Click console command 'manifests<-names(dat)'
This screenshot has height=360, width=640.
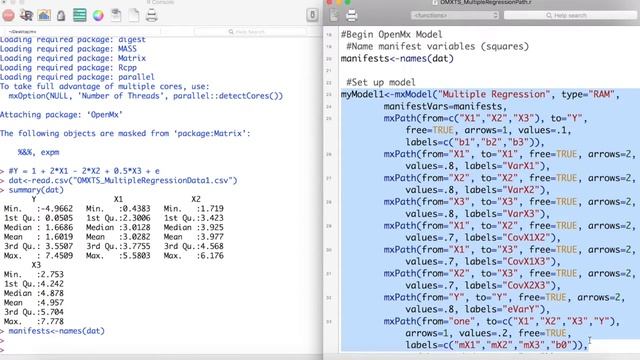(57, 331)
